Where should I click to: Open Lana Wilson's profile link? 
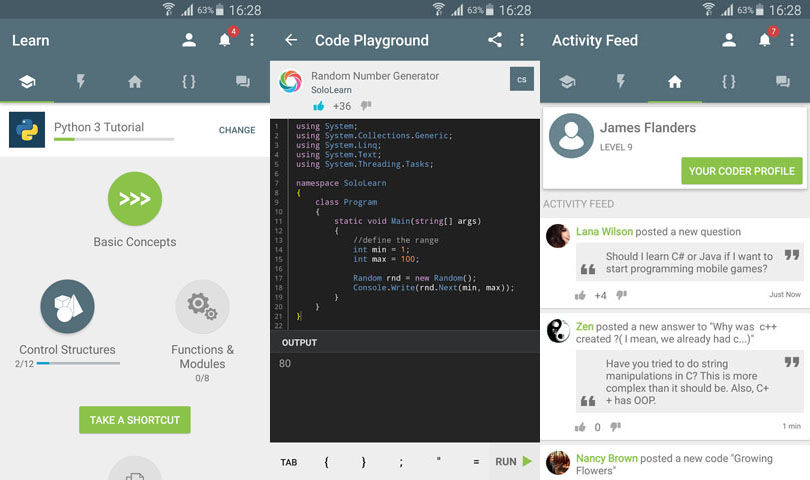[604, 231]
